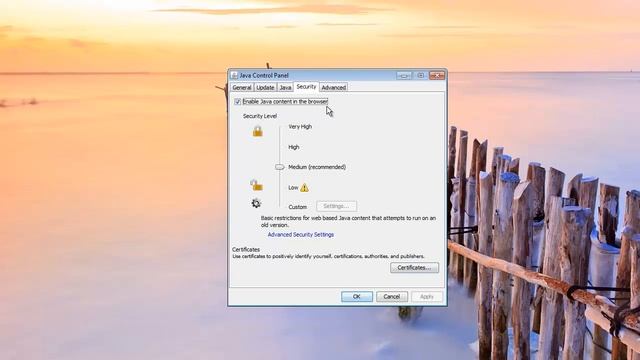Image resolution: width=640 pixels, height=360 pixels.
Task: Click the Custom security level label
Action: click(x=298, y=207)
